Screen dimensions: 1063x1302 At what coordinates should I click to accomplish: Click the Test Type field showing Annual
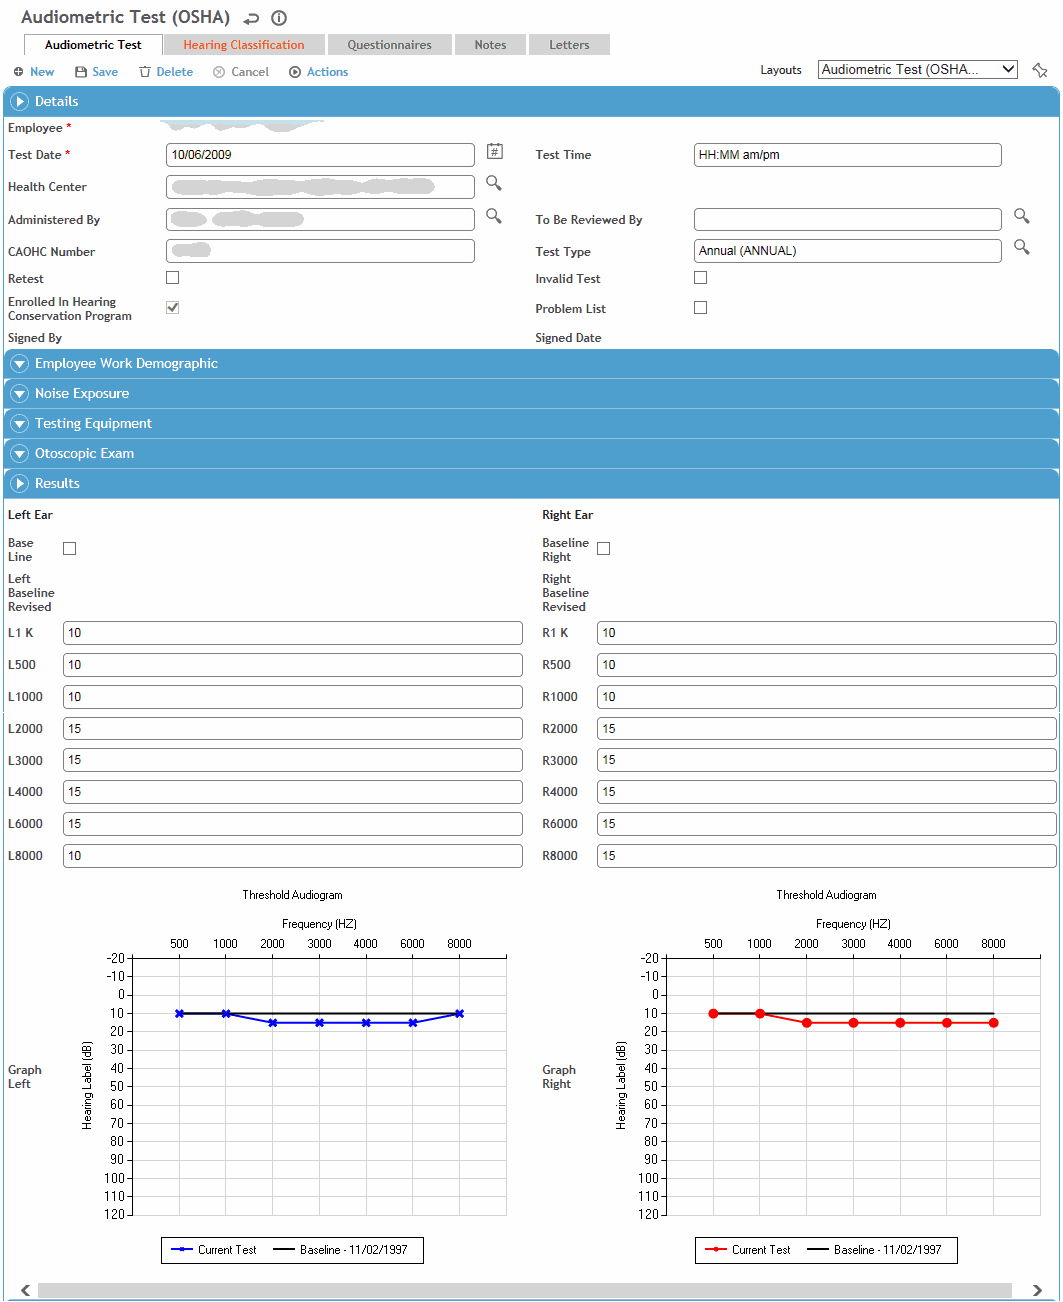pyautogui.click(x=848, y=251)
